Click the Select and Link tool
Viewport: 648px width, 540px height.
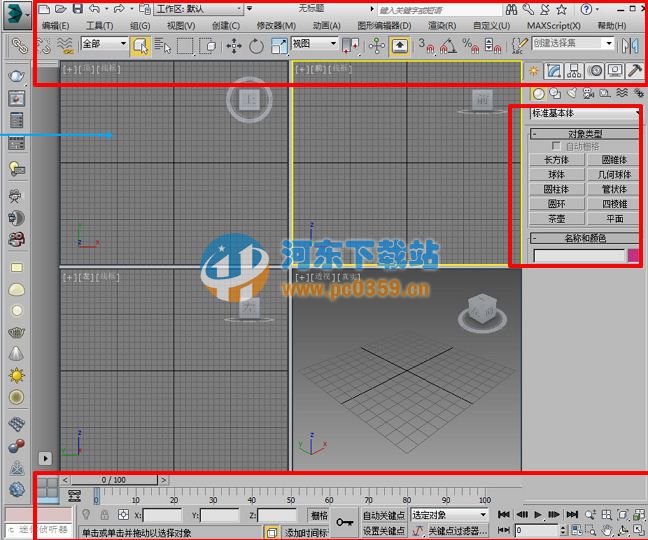tap(19, 45)
